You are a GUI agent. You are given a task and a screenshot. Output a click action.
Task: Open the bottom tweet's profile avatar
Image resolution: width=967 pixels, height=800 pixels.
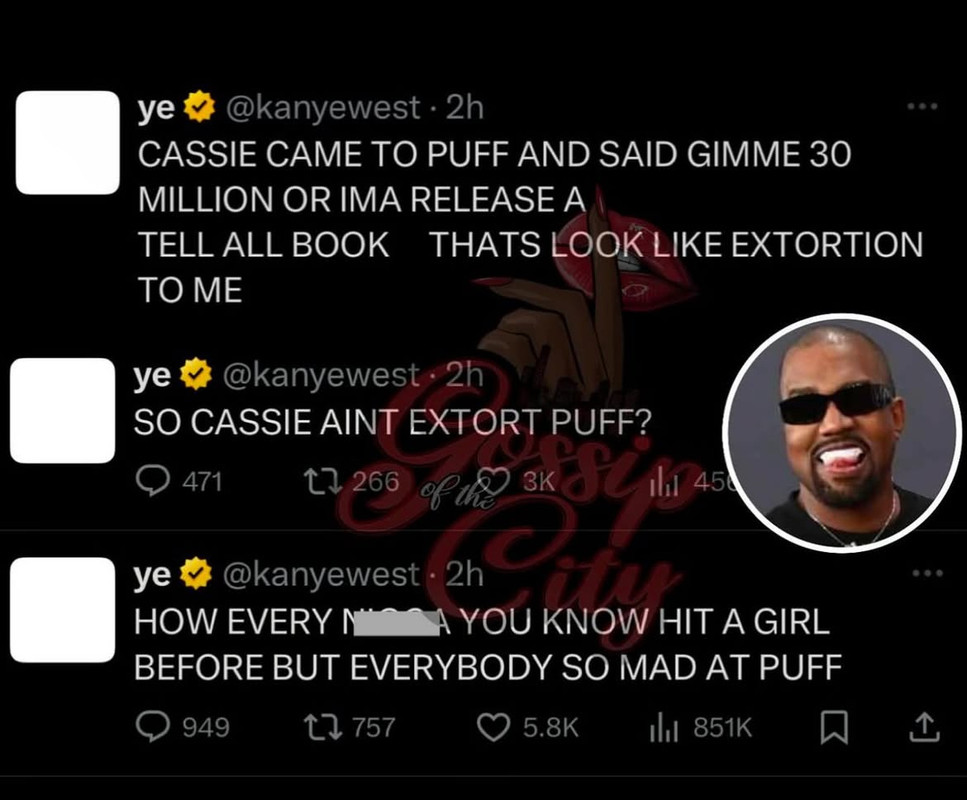pyautogui.click(x=62, y=610)
